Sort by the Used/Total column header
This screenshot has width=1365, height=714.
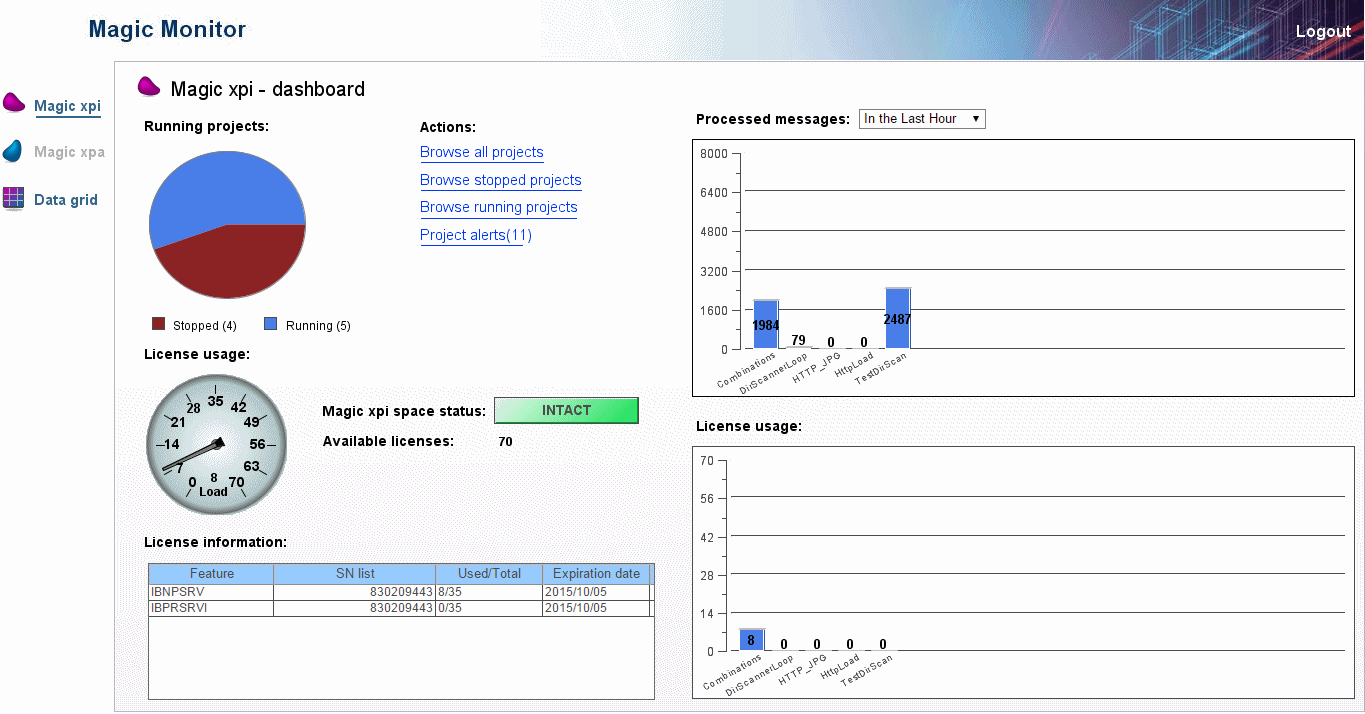489,574
